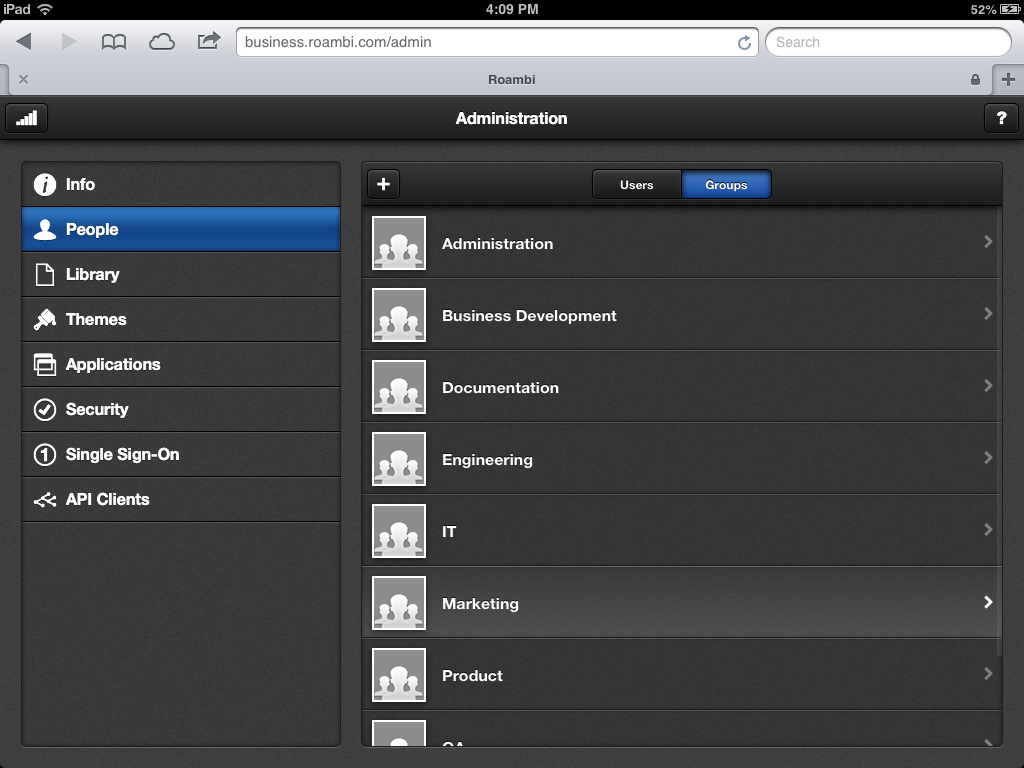Click the Product group avatar
Screen dimensions: 1024x768
(399, 675)
